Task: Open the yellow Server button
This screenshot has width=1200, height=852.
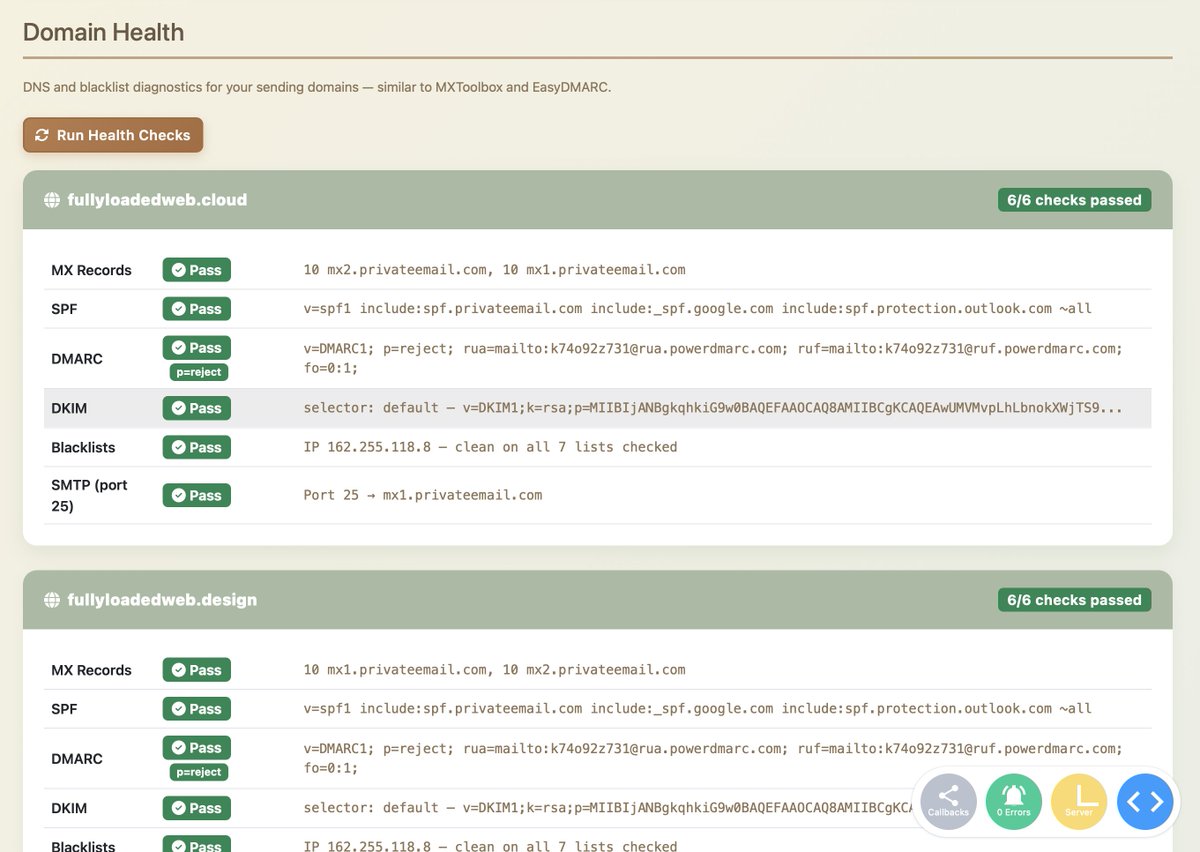Action: click(1079, 802)
